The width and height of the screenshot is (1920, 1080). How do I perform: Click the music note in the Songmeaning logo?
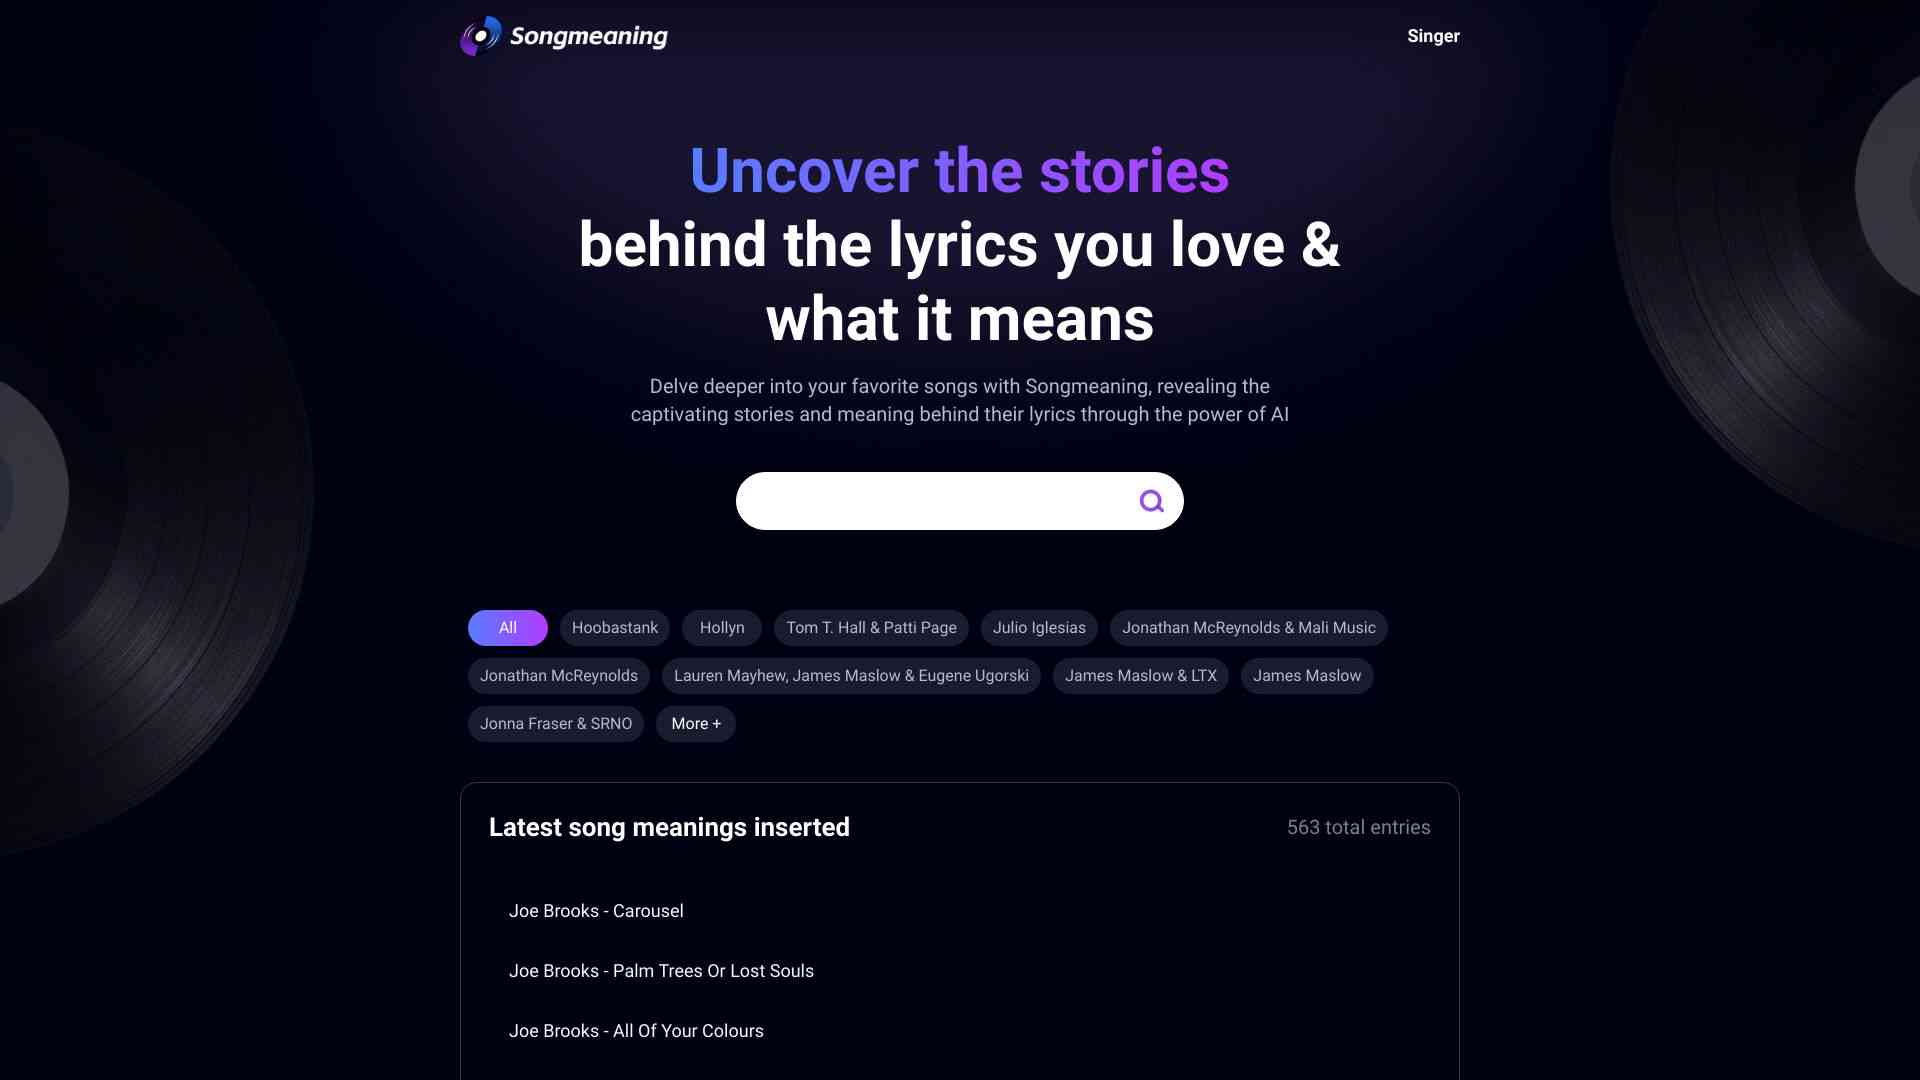(481, 36)
